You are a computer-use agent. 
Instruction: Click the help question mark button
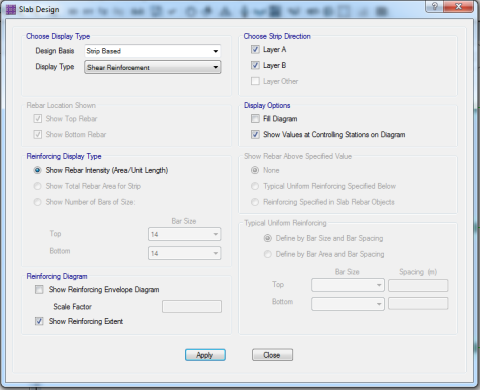[x=435, y=6]
